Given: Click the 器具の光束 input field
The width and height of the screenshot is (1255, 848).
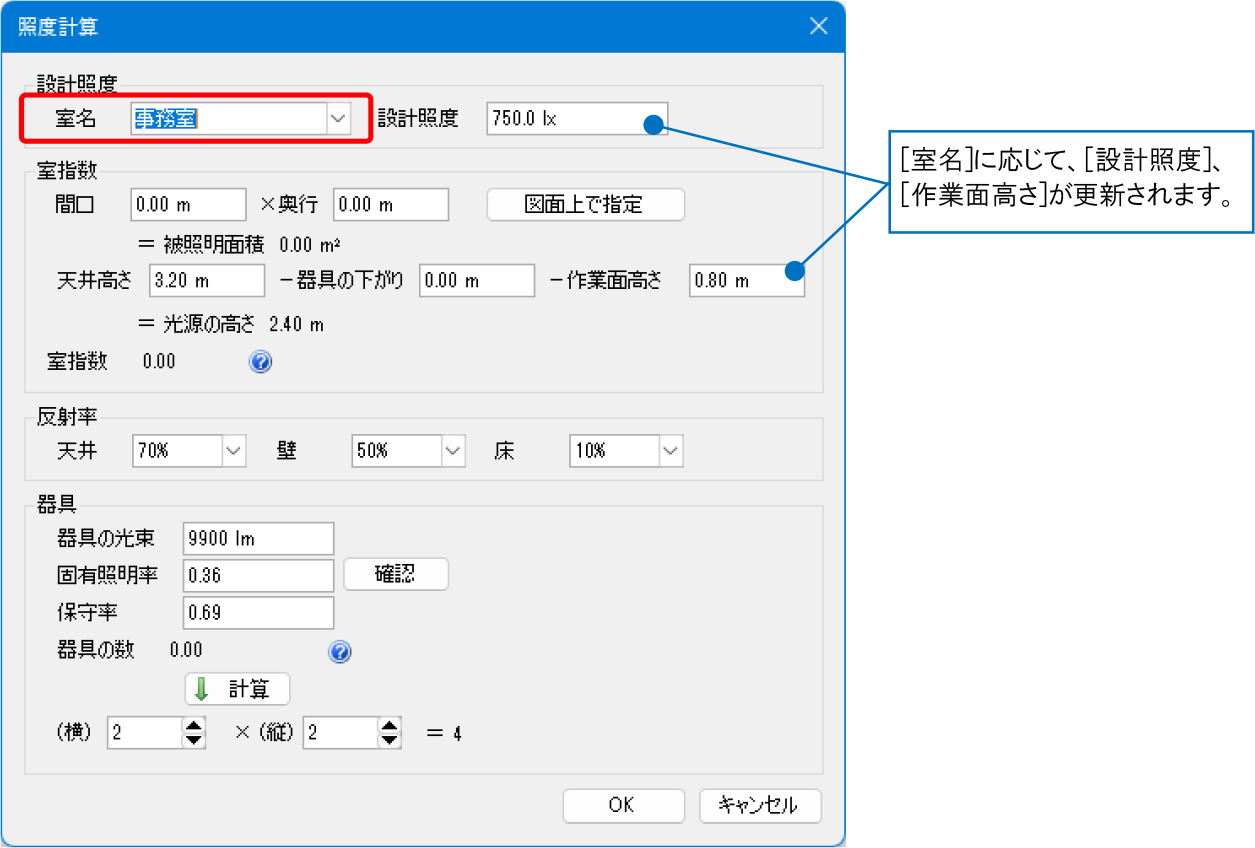Looking at the screenshot, I should (258, 539).
